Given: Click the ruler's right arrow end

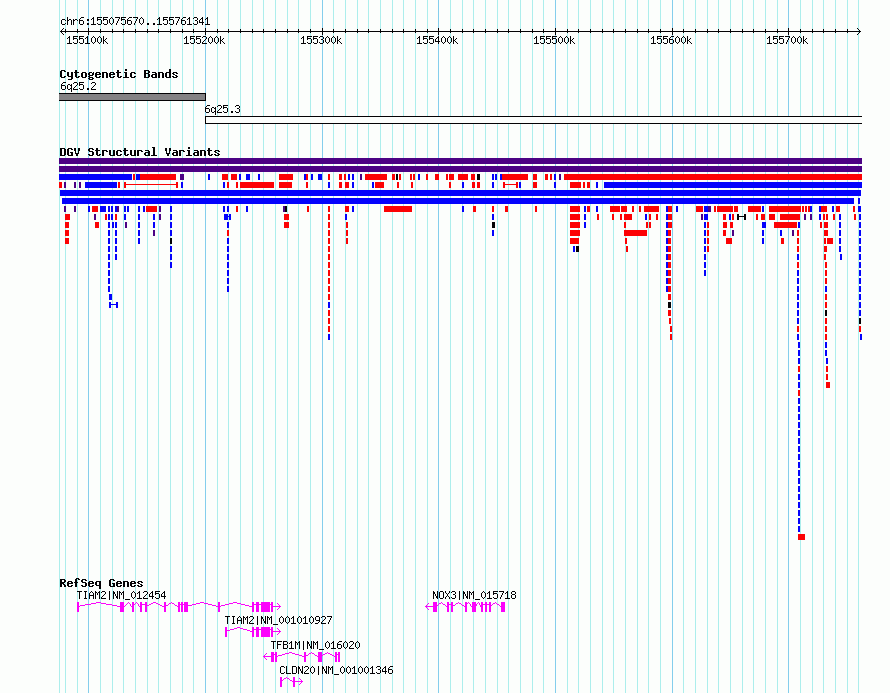Looking at the screenshot, I should click(859, 32).
